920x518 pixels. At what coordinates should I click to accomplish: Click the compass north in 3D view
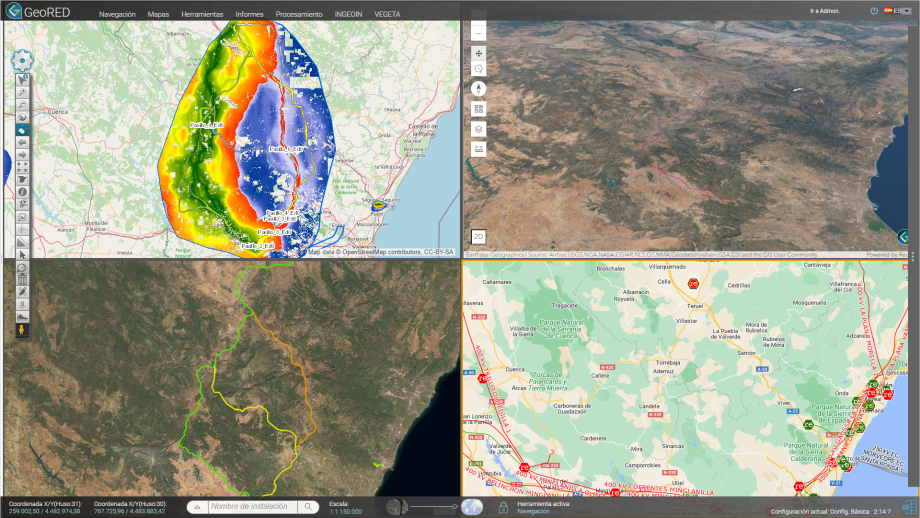pyautogui.click(x=479, y=89)
